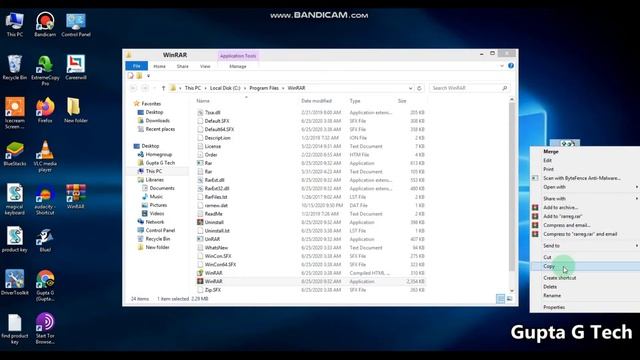This screenshot has height=360, width=640.
Task: Select the This PC desktop icon
Action: tap(15, 24)
